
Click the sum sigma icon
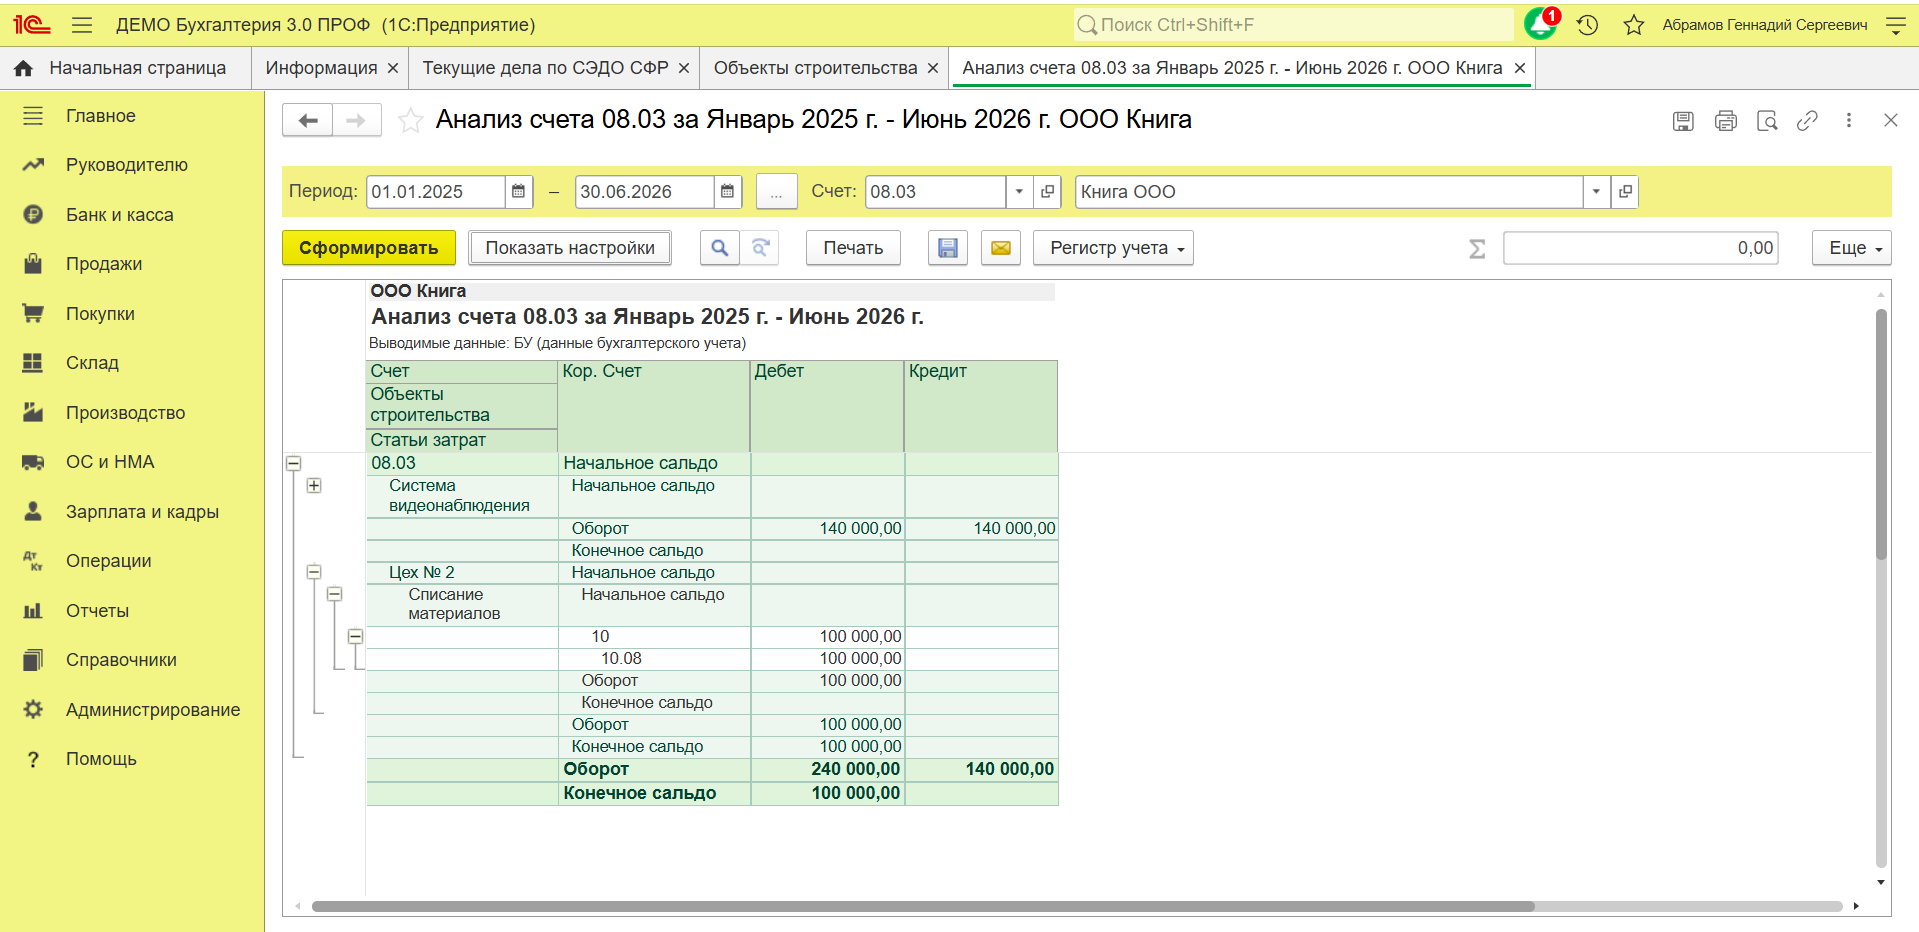[1477, 248]
